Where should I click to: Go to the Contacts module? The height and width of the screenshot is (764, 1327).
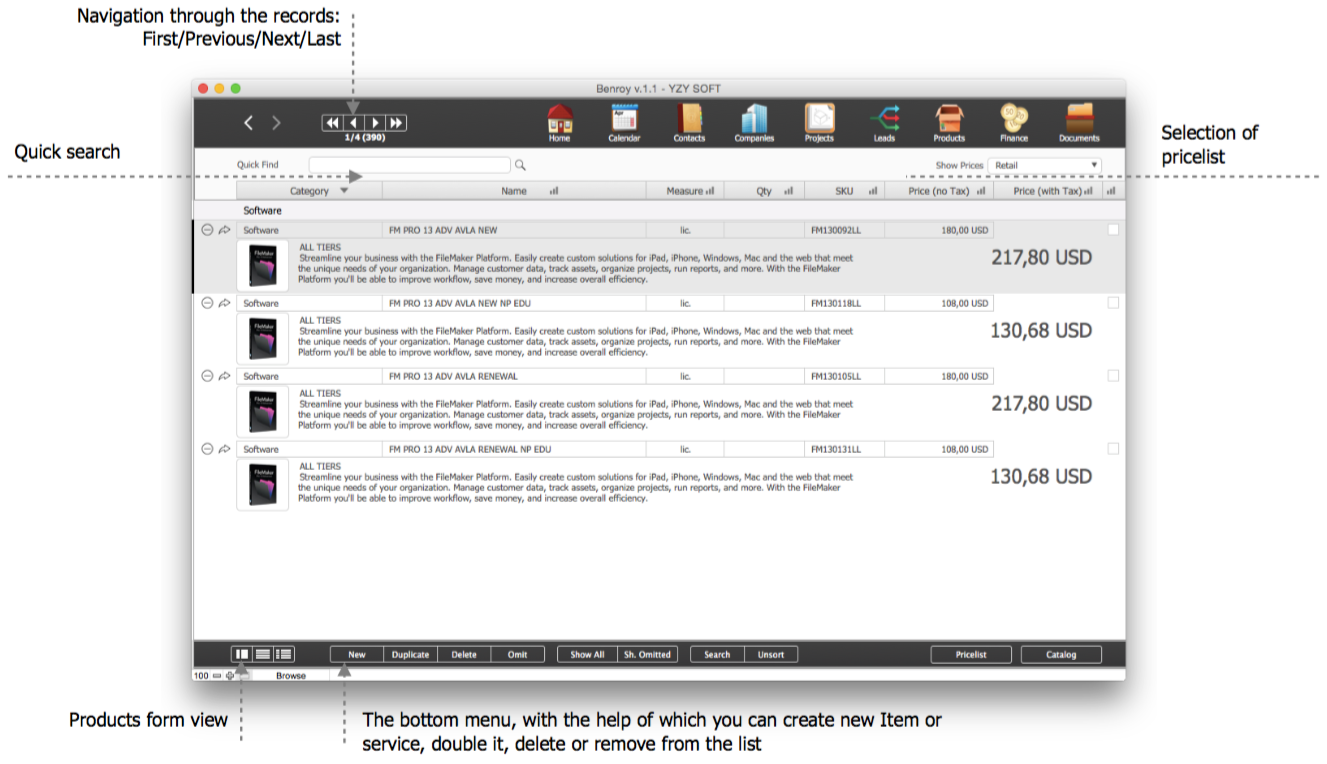689,120
